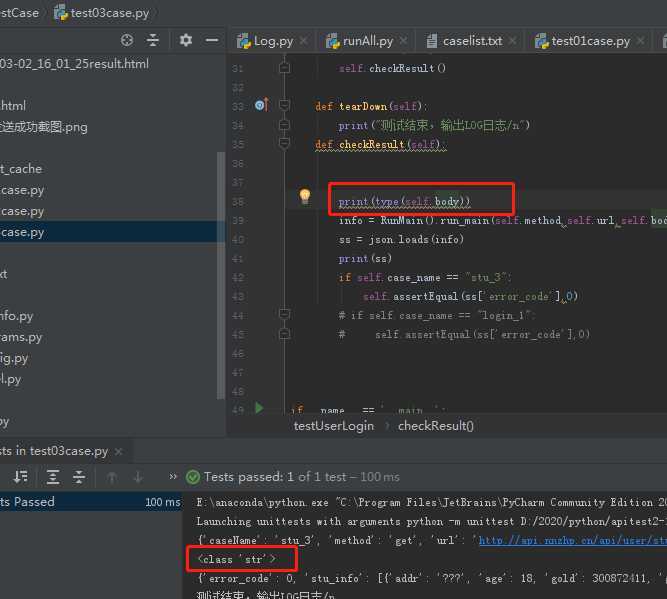Hide the project panel with minus icon
This screenshot has height=599, width=667.
pos(212,40)
